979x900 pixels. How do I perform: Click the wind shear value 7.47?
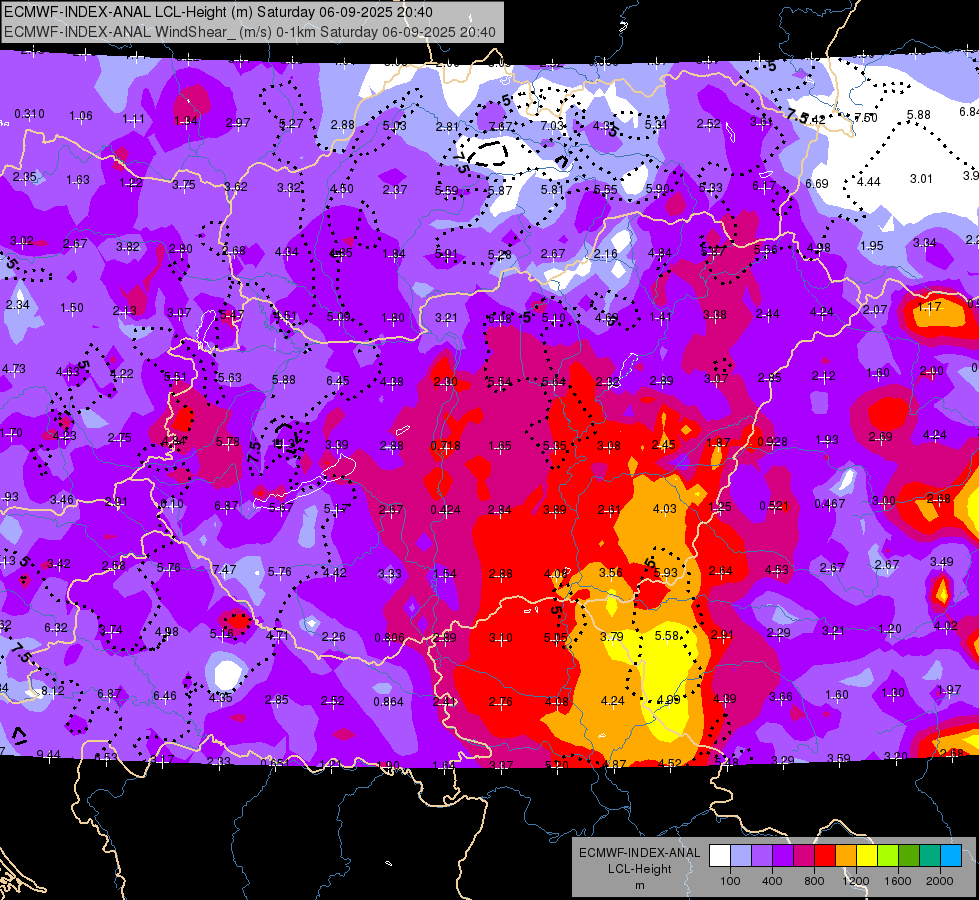tap(224, 569)
